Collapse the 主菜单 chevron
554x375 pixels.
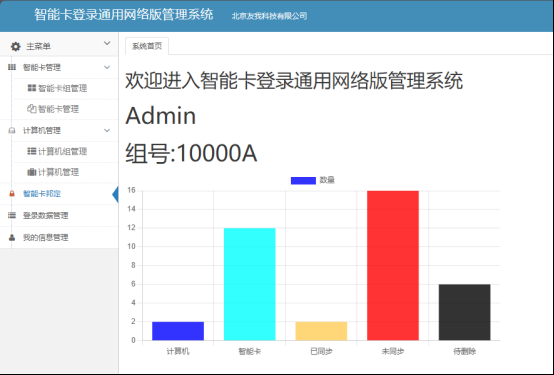click(107, 43)
